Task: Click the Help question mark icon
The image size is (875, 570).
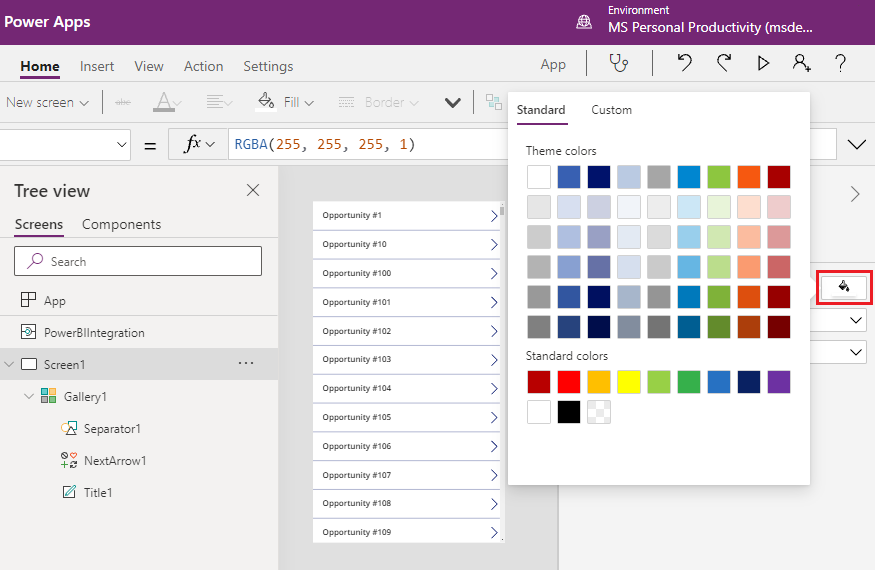Action: point(840,64)
